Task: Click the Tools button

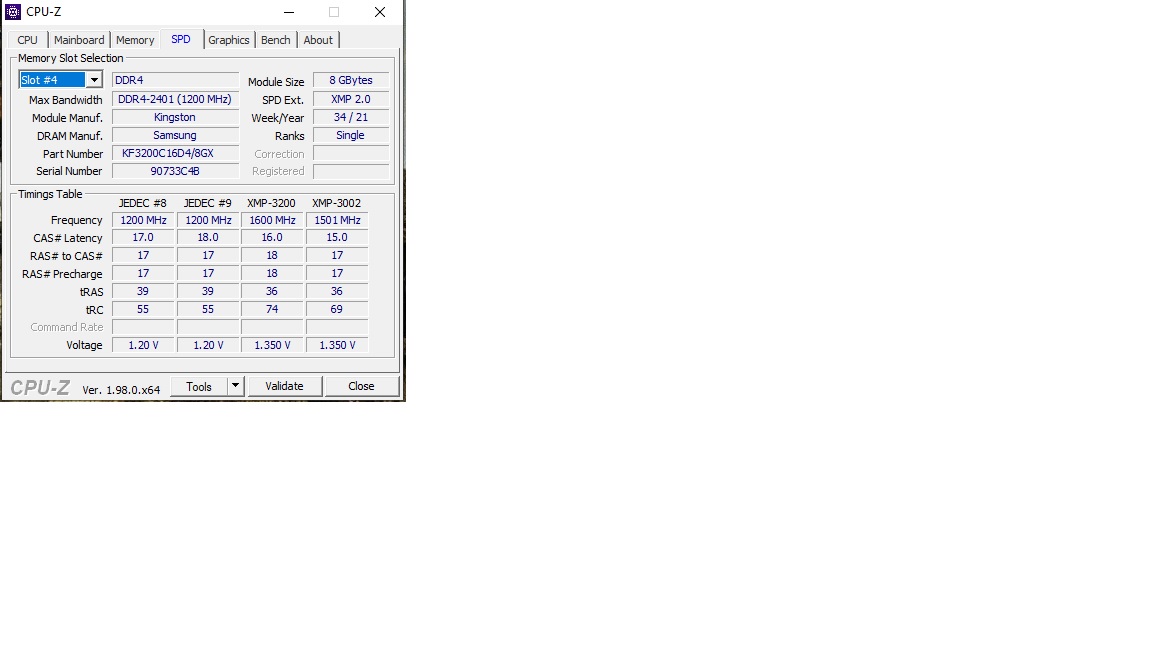Action: coord(198,386)
